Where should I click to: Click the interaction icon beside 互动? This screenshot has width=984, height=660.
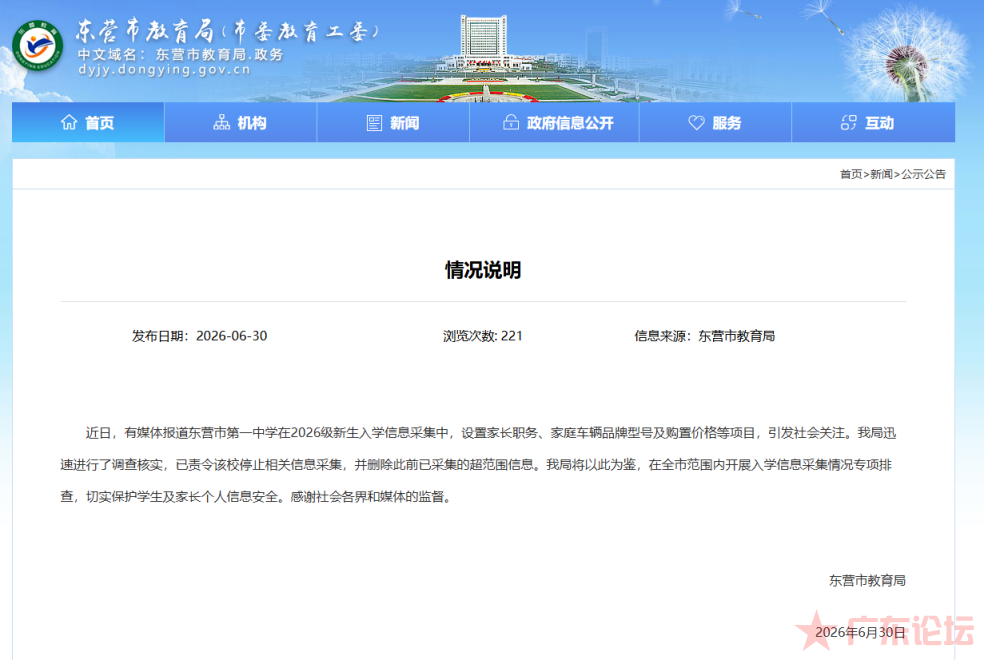[x=848, y=123]
